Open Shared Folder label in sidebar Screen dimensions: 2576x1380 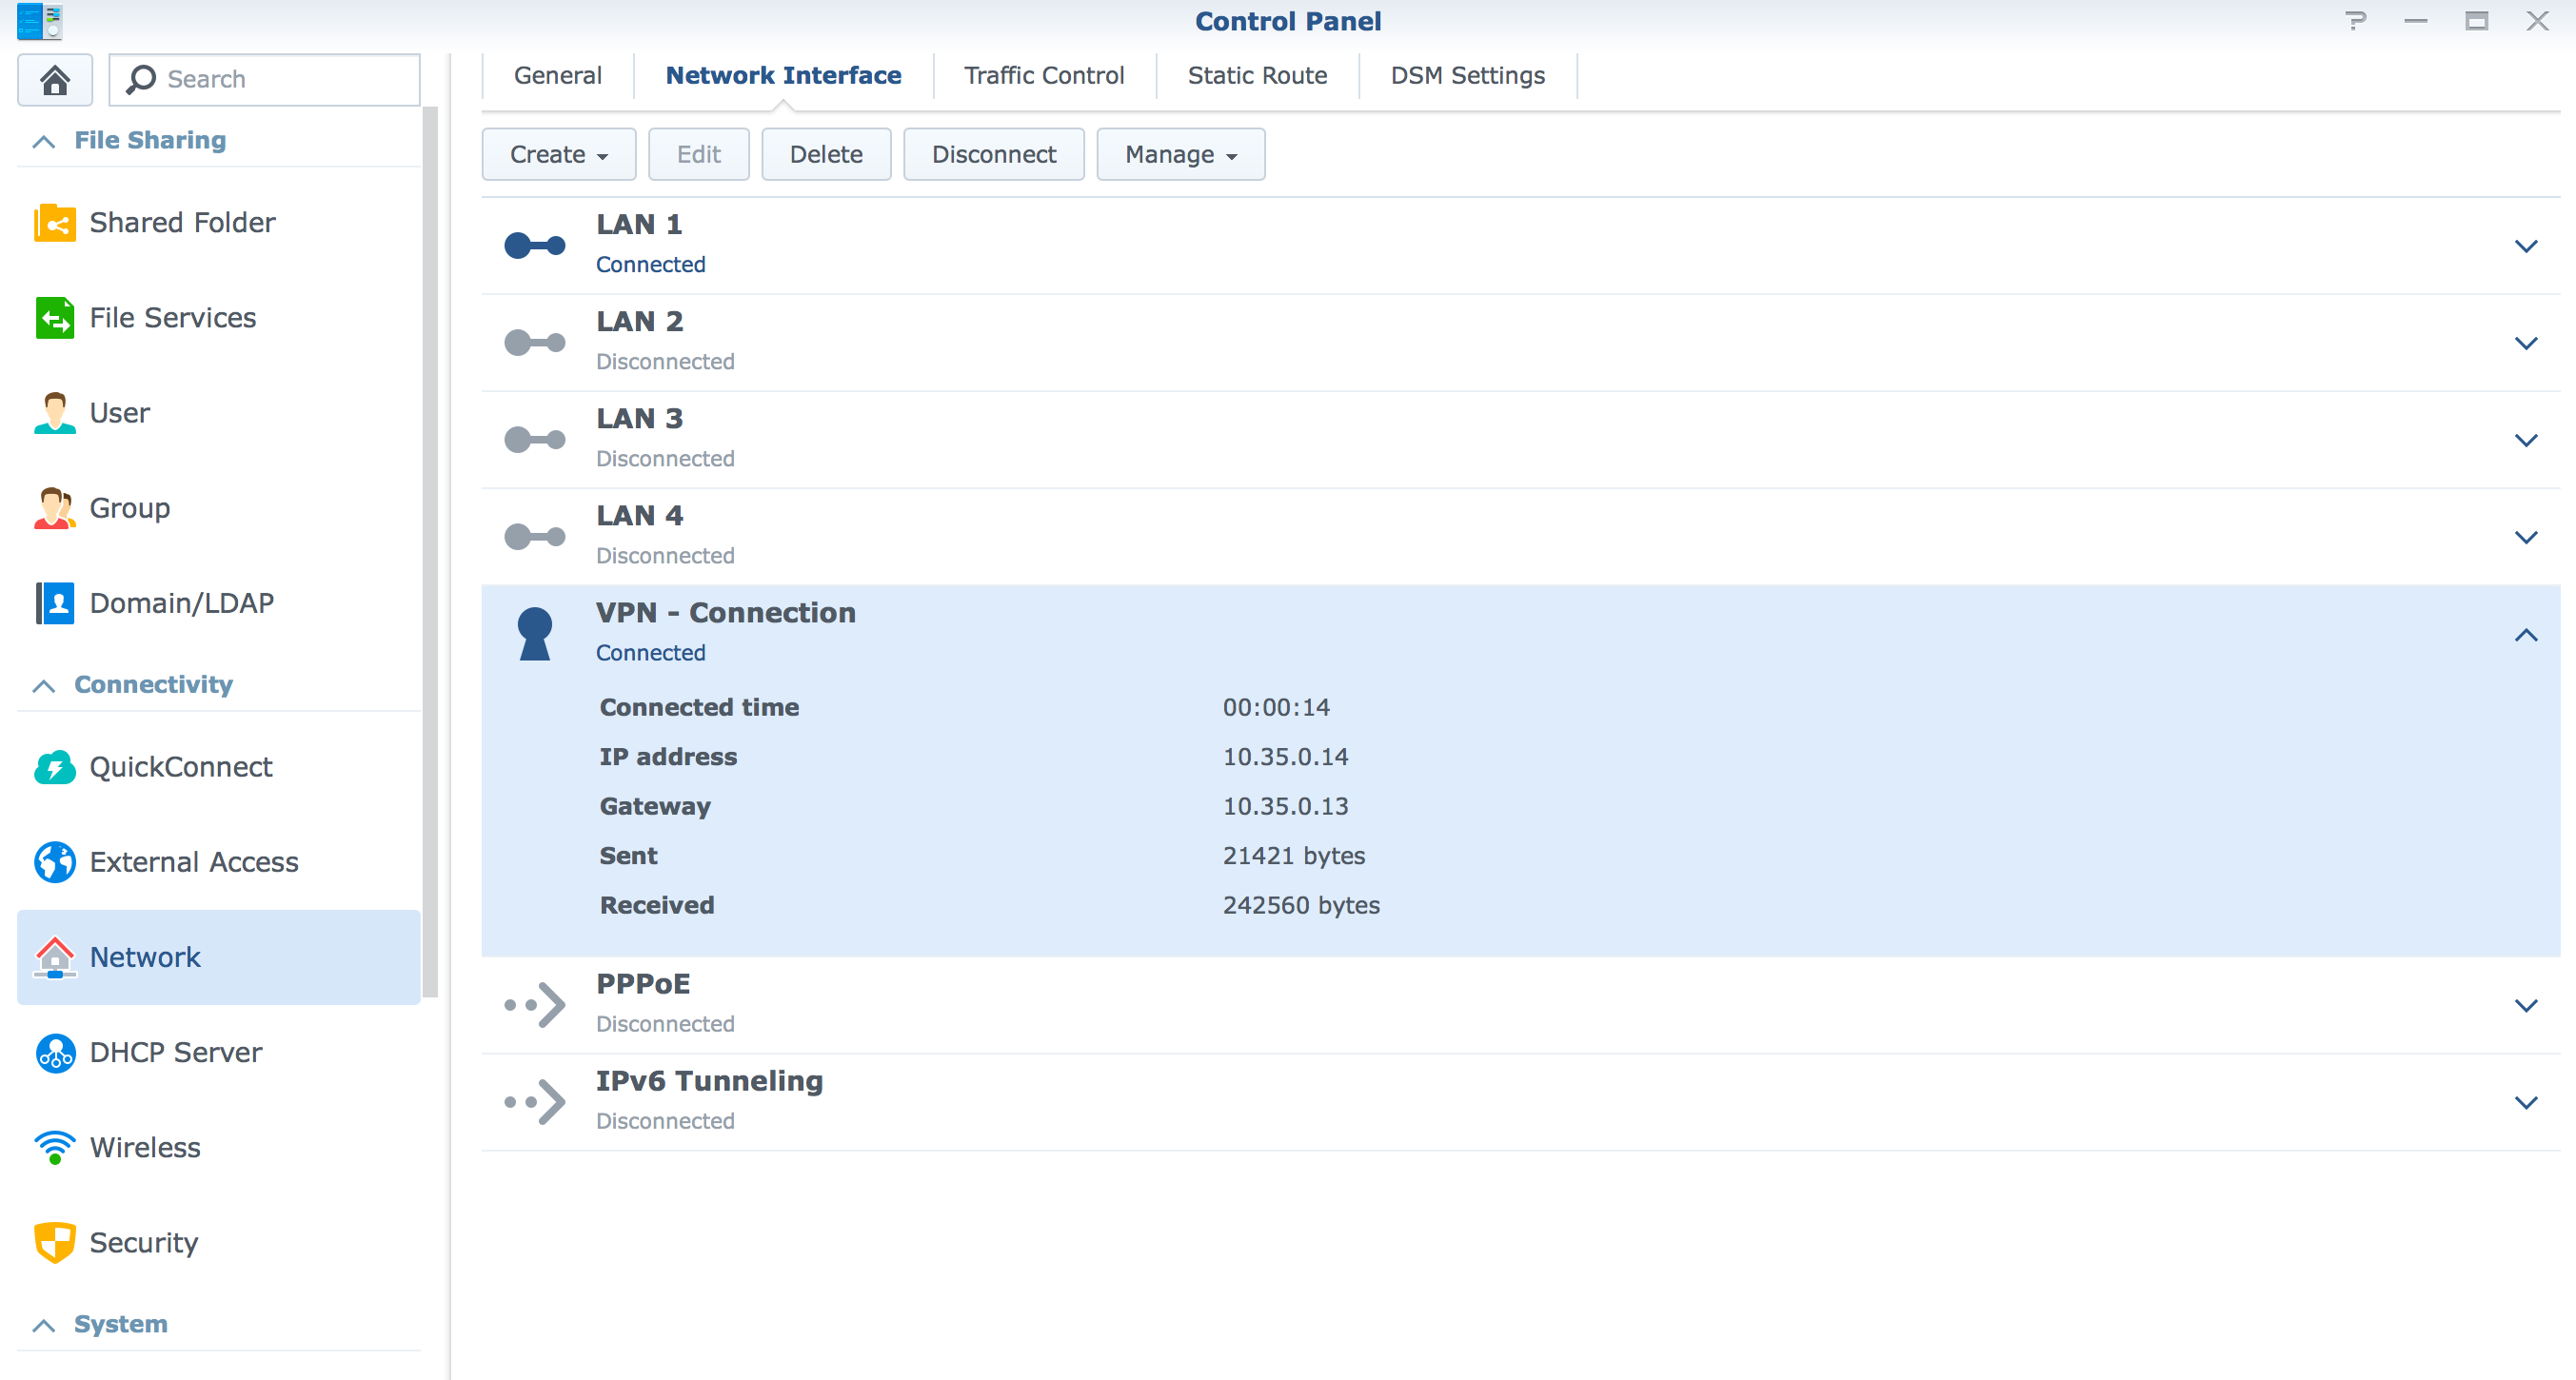[182, 222]
